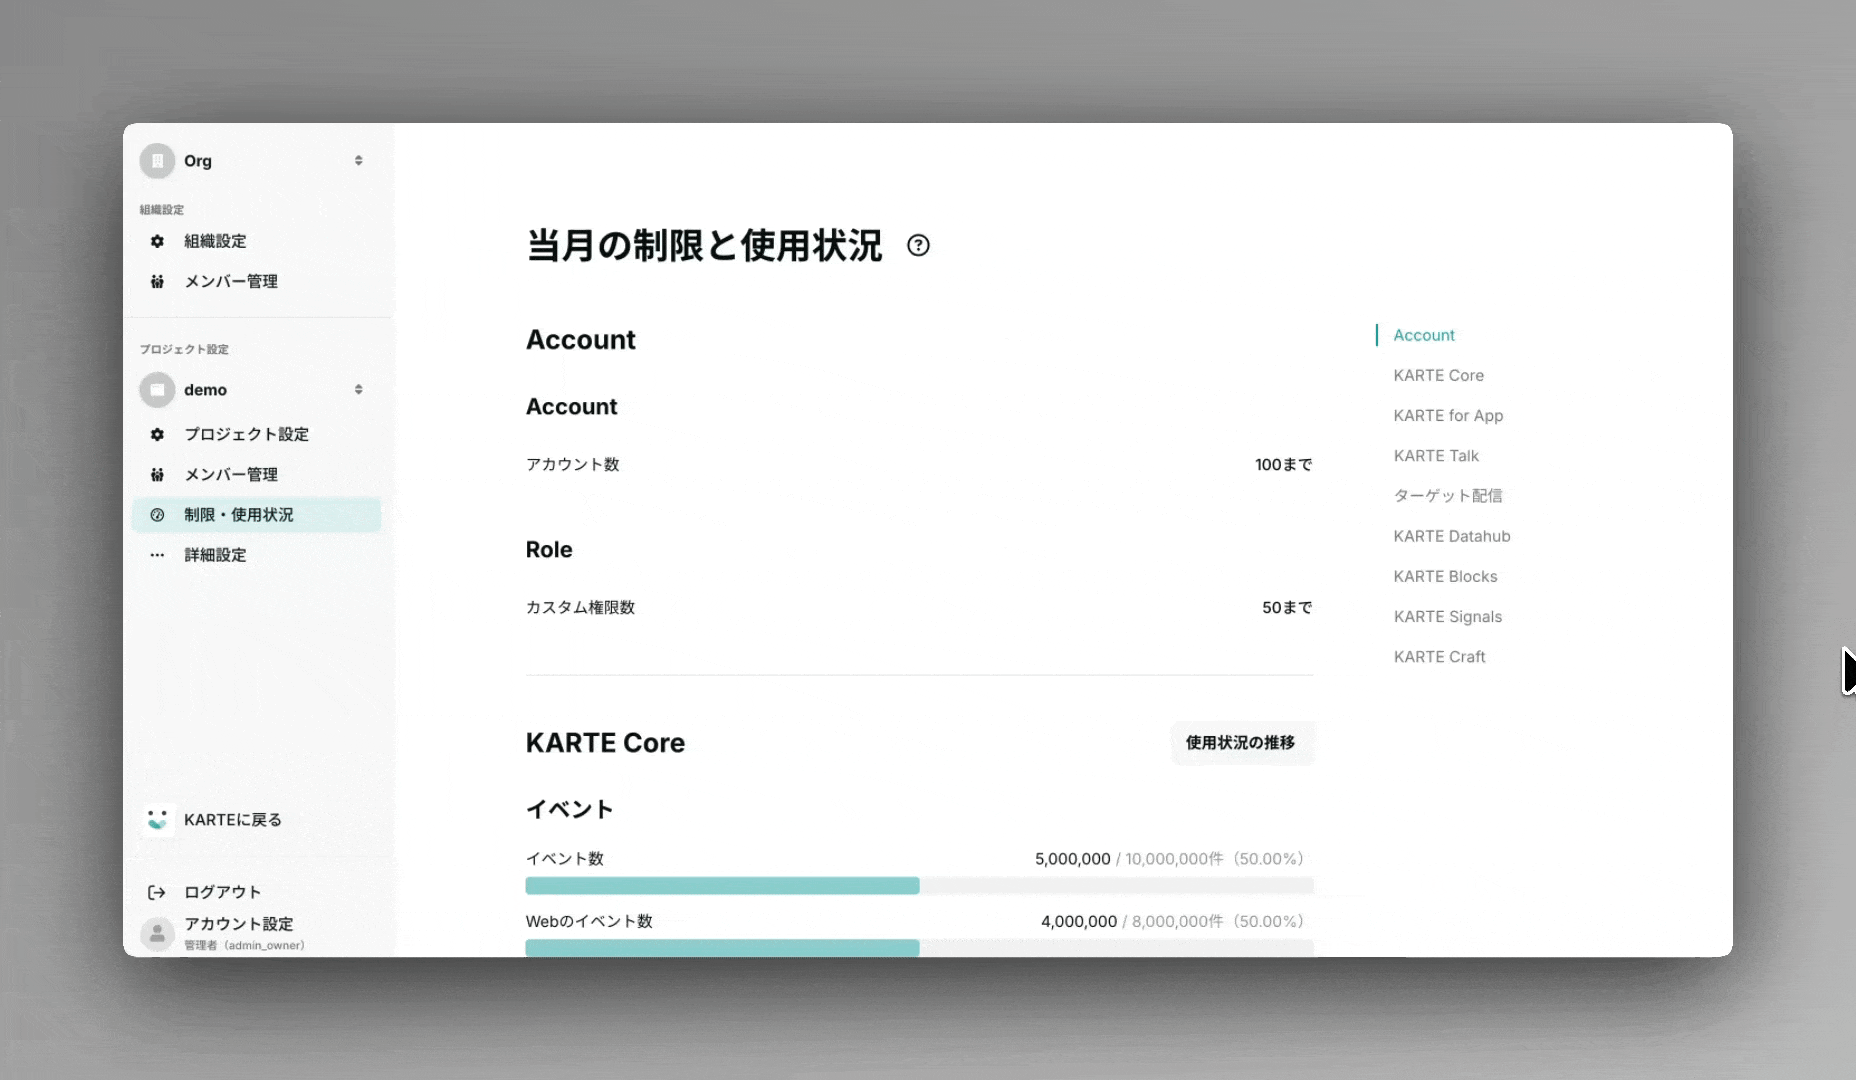Expand the demo project switcher arrows
This screenshot has height=1080, width=1856.
click(x=358, y=390)
